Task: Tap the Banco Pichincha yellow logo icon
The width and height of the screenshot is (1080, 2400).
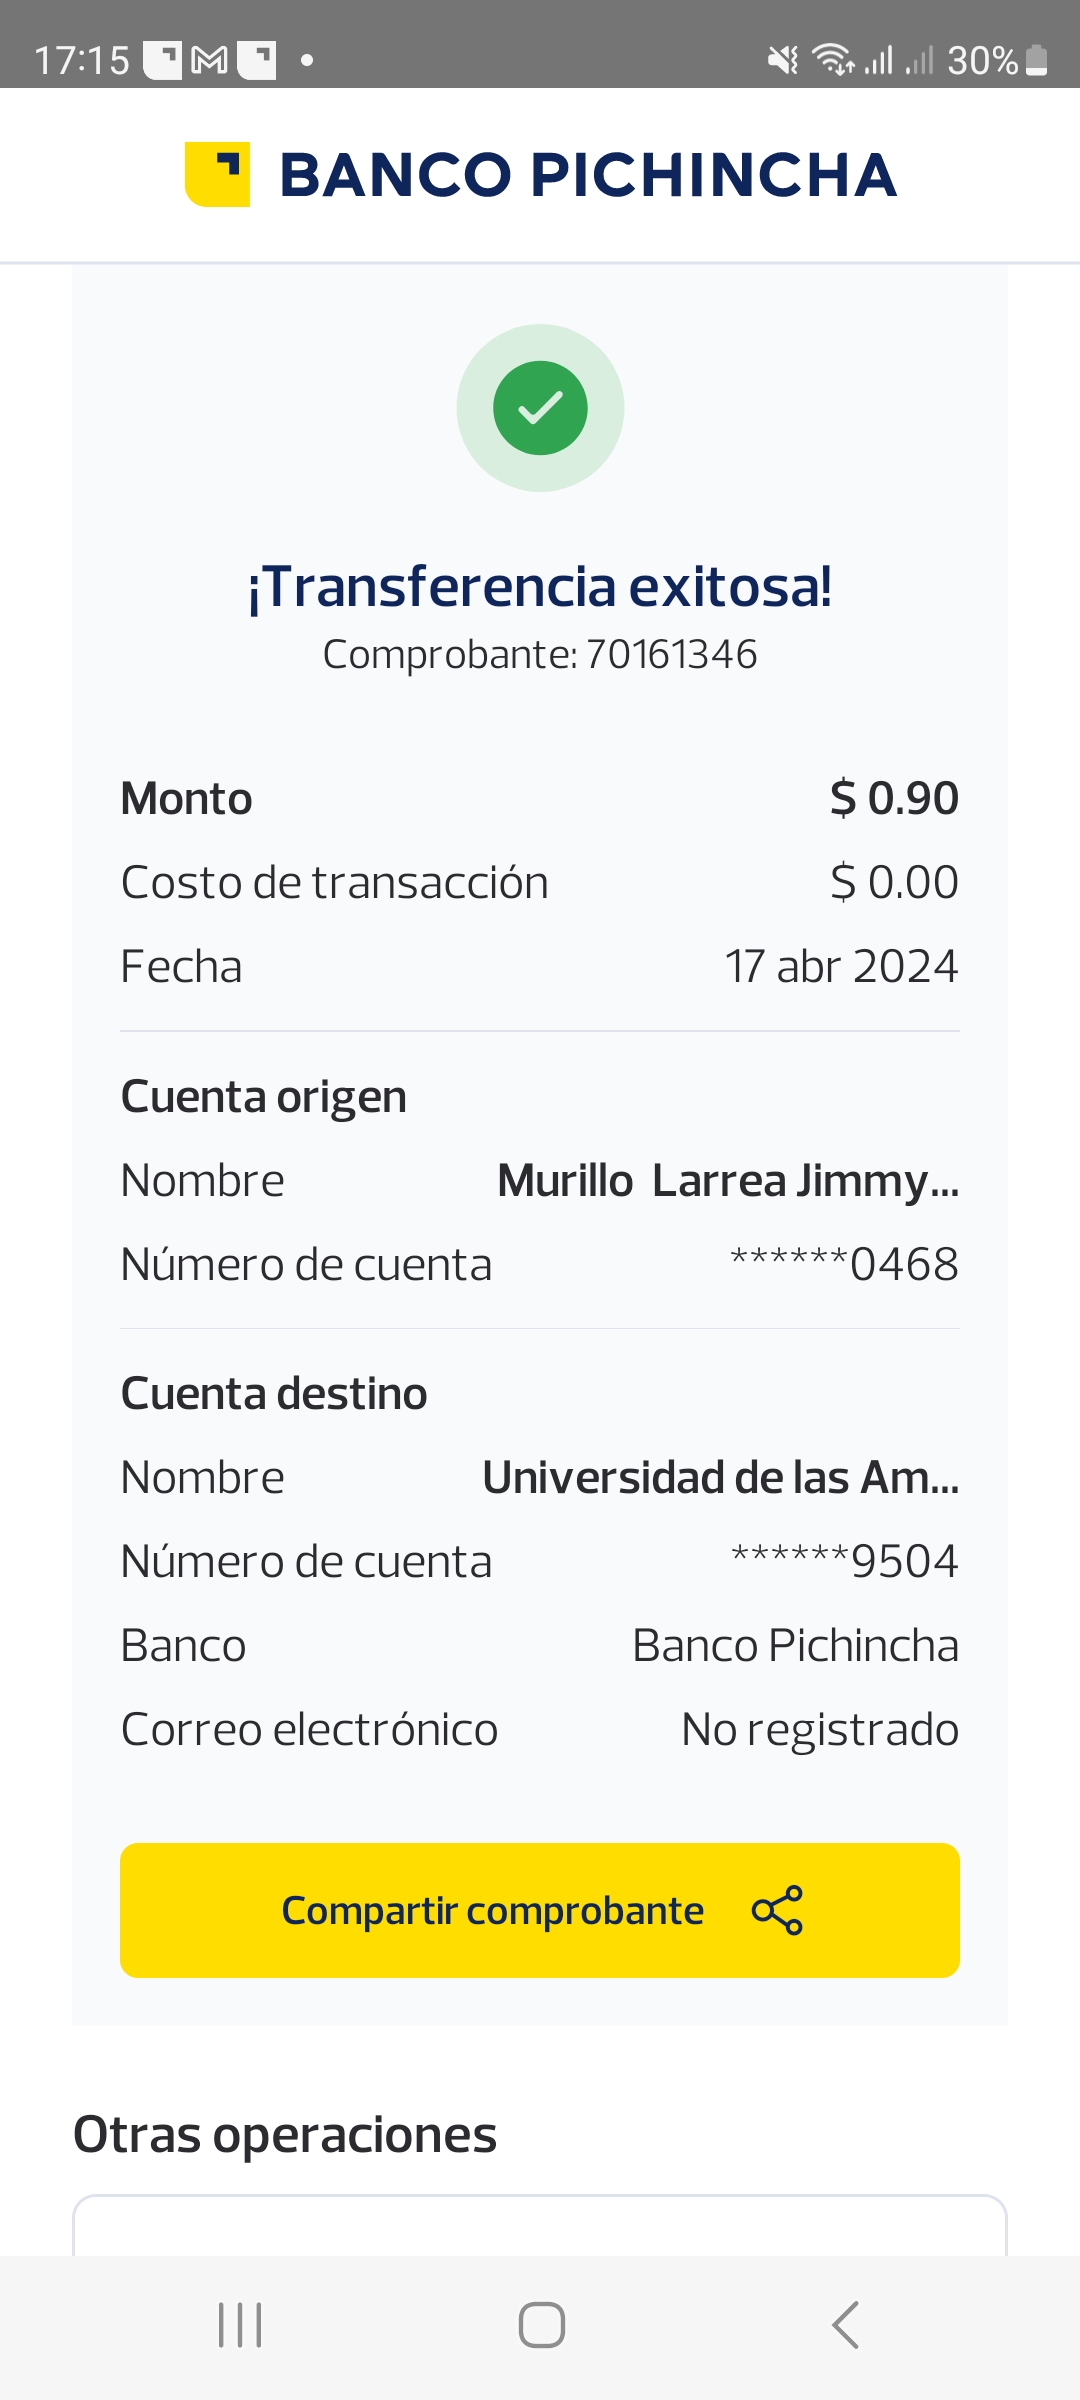Action: click(217, 175)
